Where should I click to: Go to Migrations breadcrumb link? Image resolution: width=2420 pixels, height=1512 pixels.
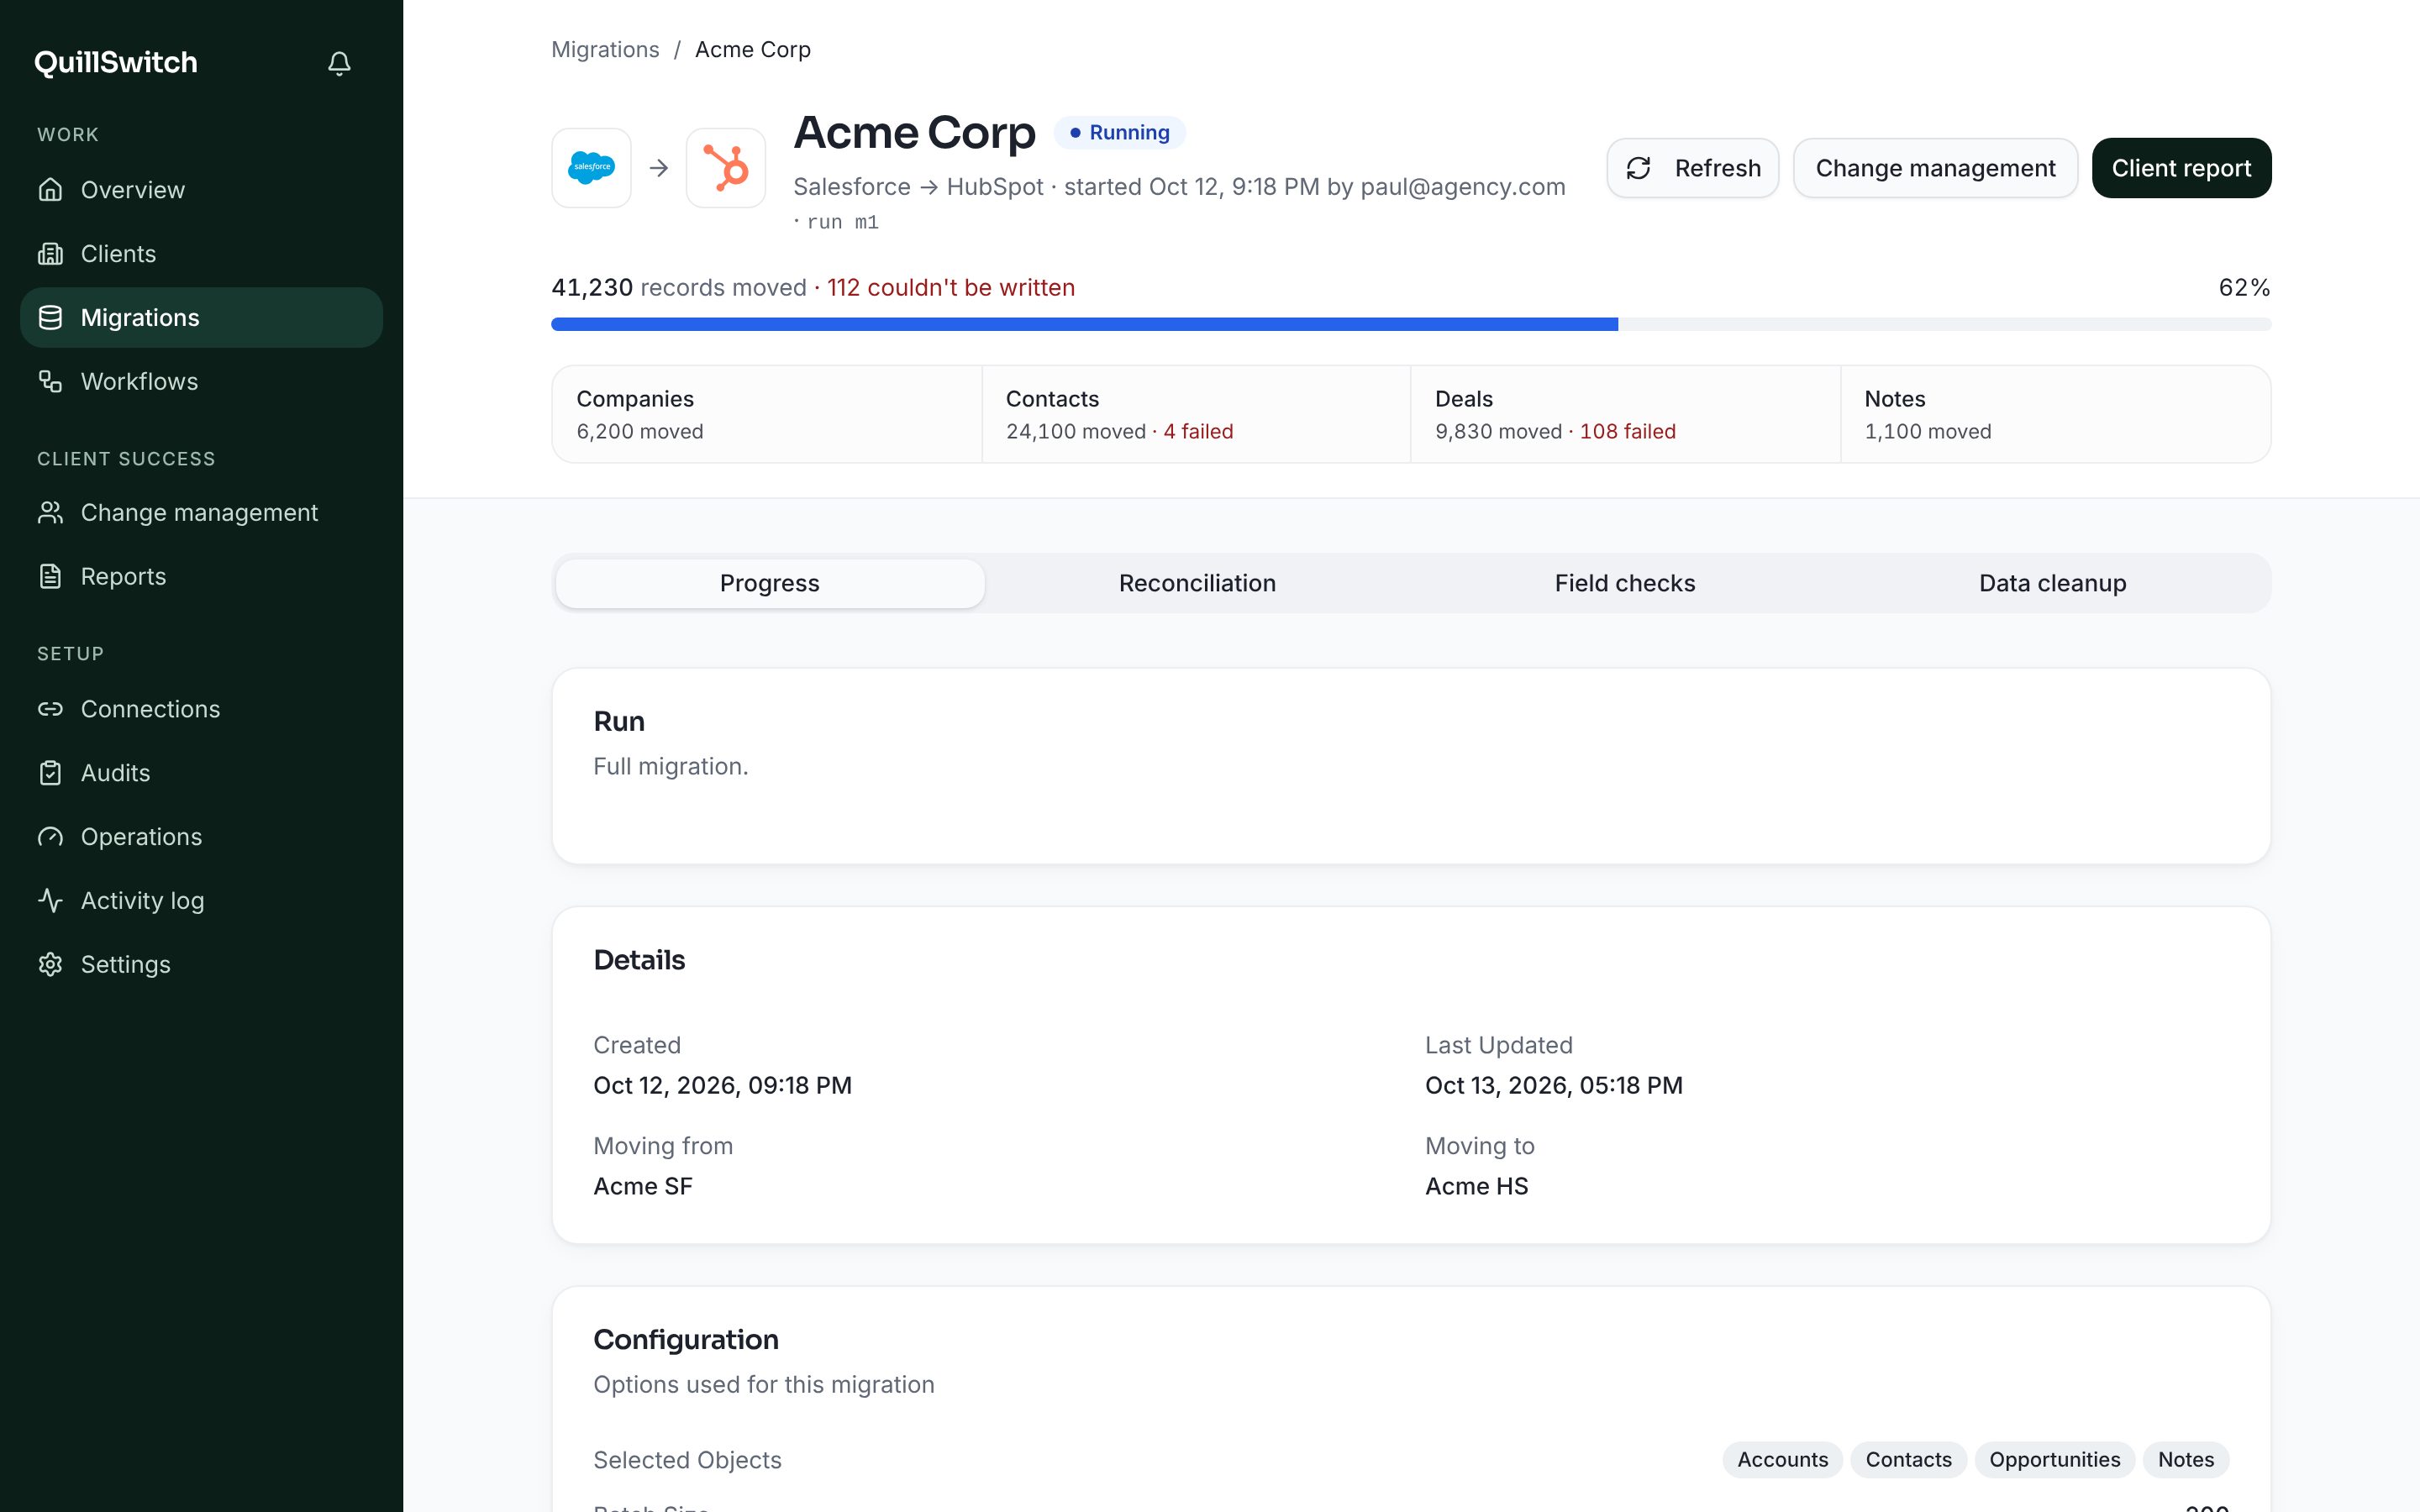[x=605, y=49]
